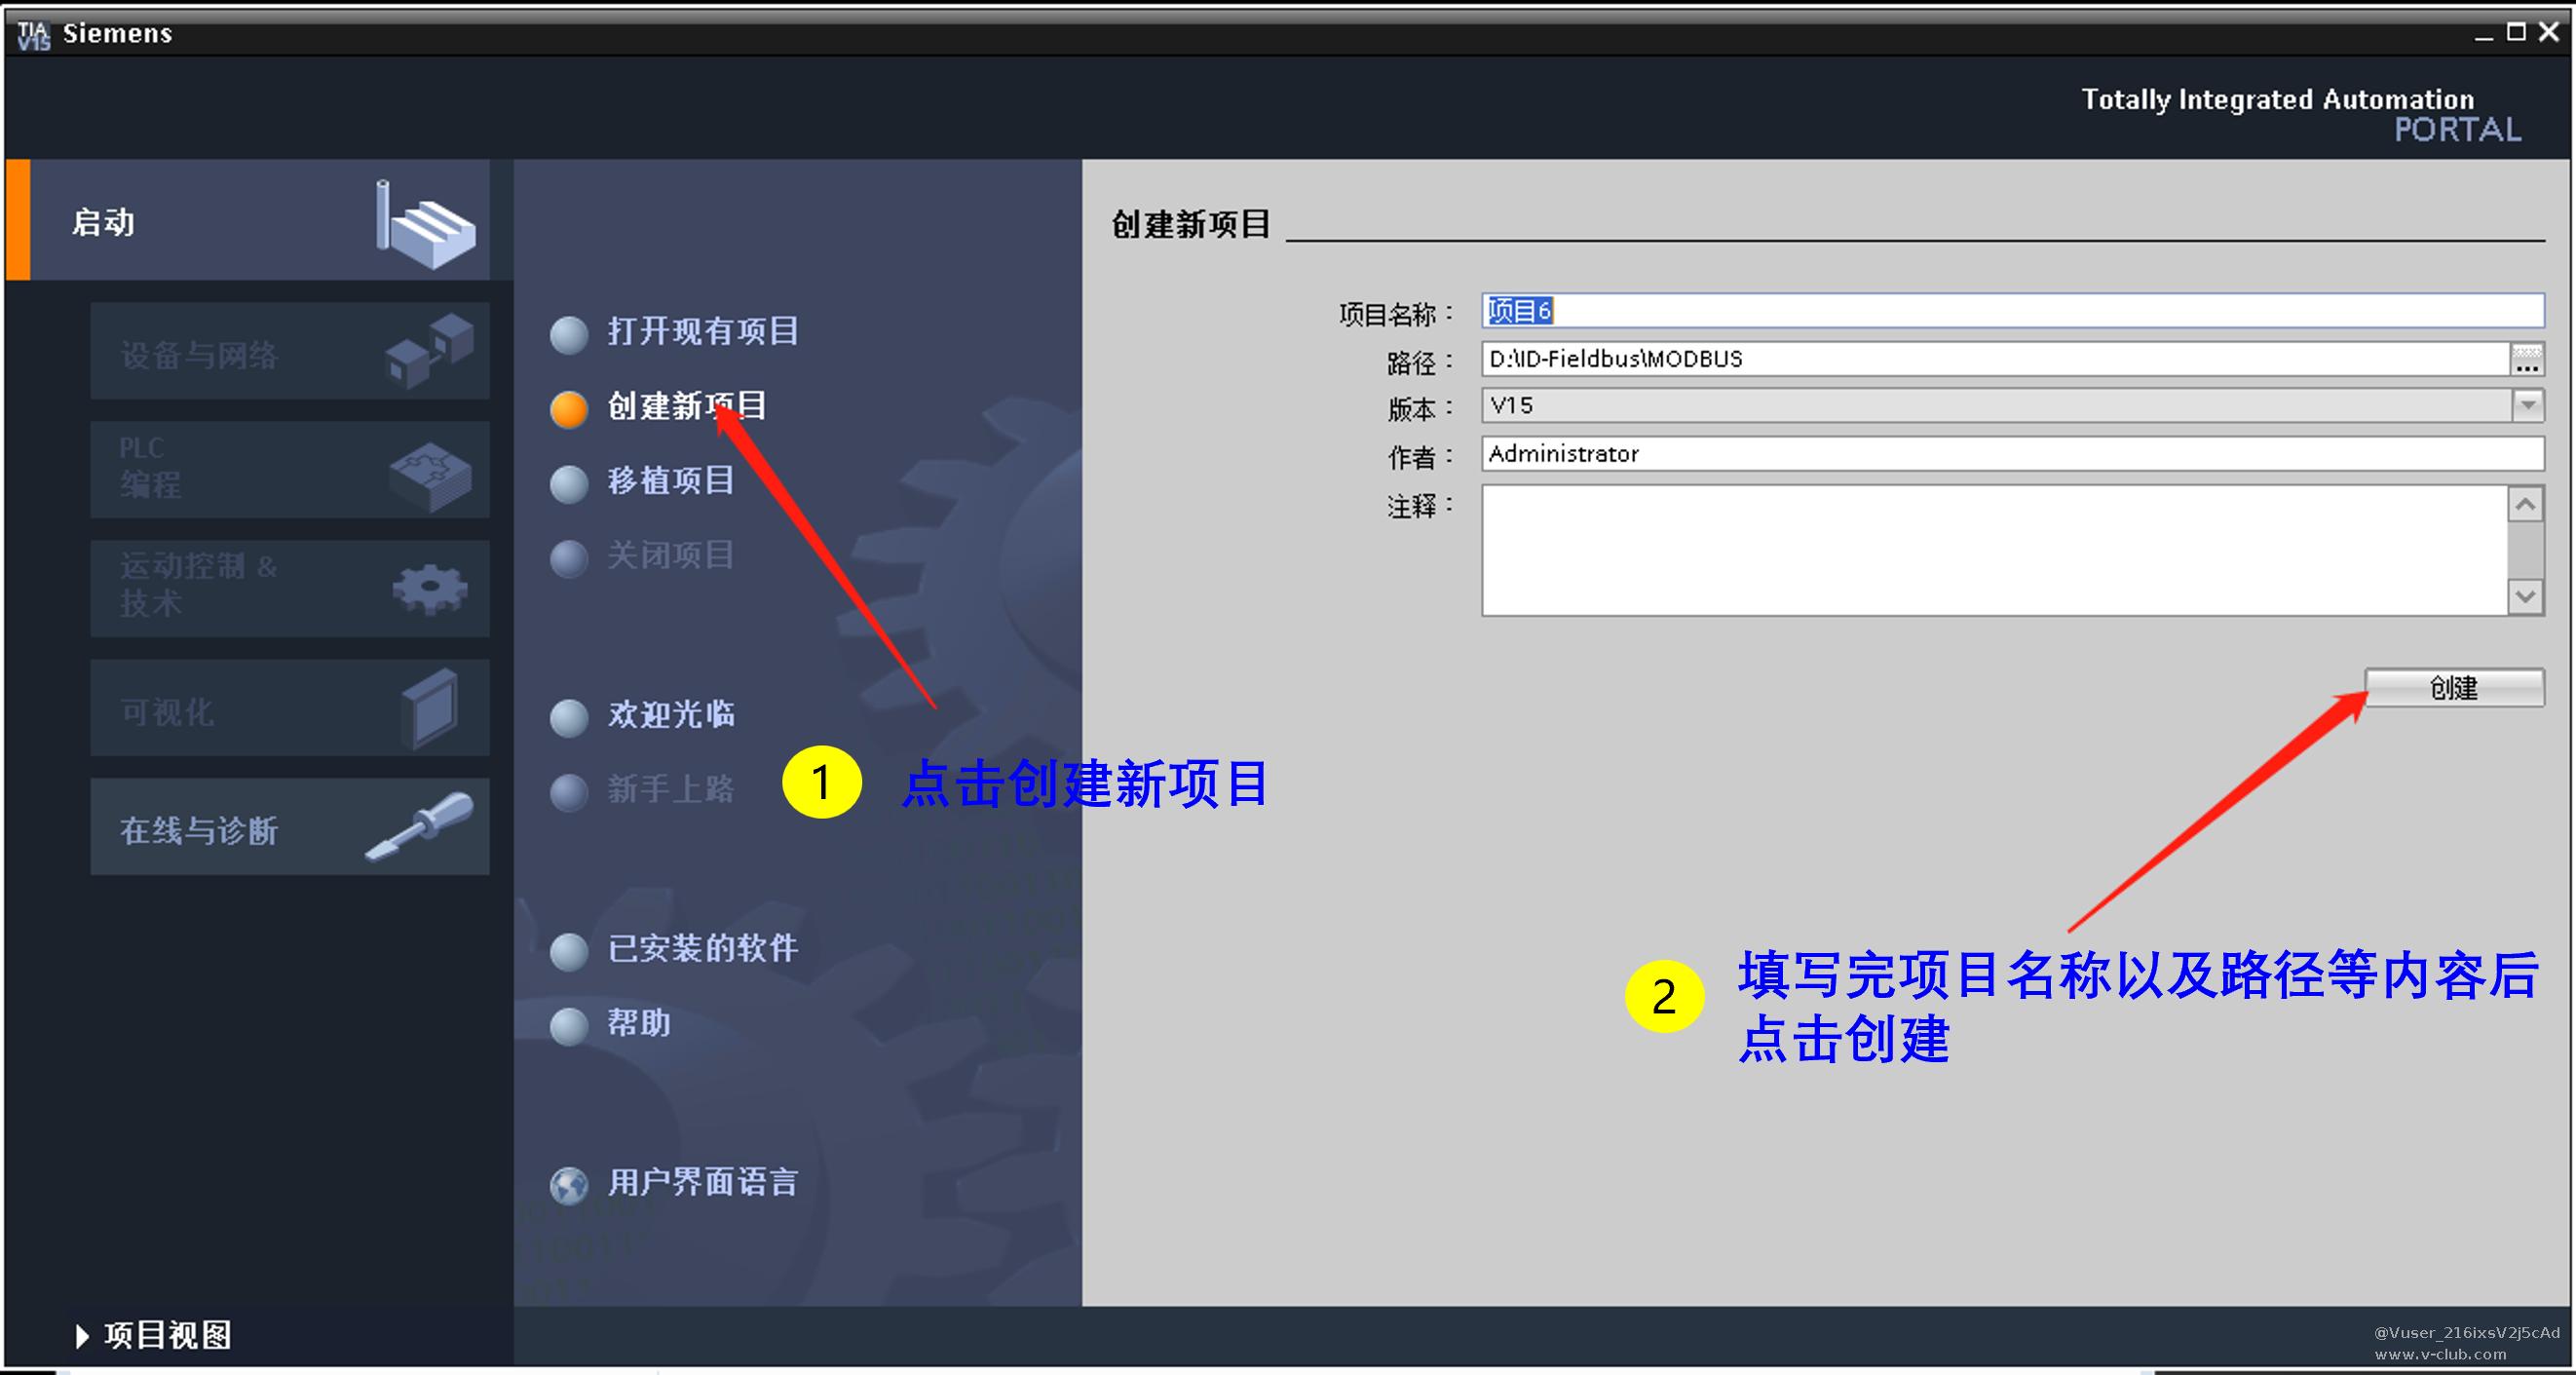The width and height of the screenshot is (2576, 1375).
Task: Click the bullet beside 欢迎光临
Action: (569, 717)
